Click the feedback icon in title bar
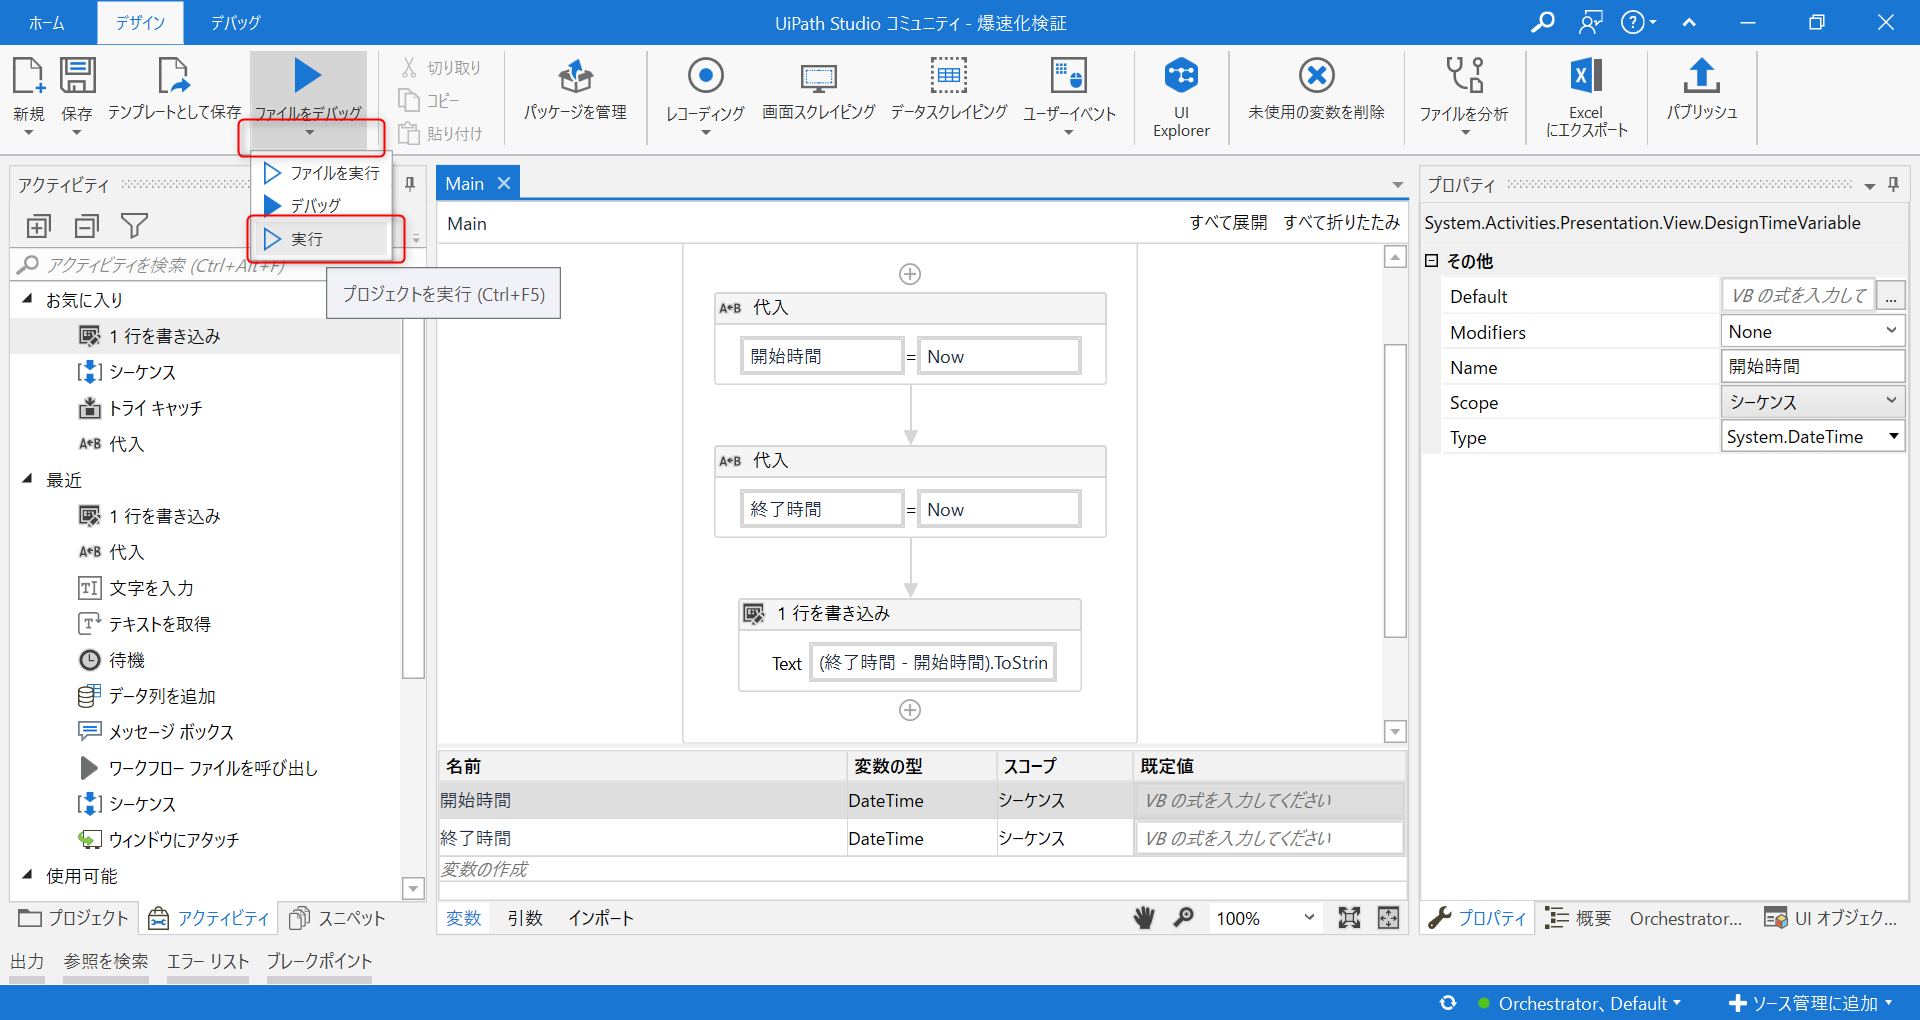The width and height of the screenshot is (1920, 1020). pos(1590,22)
